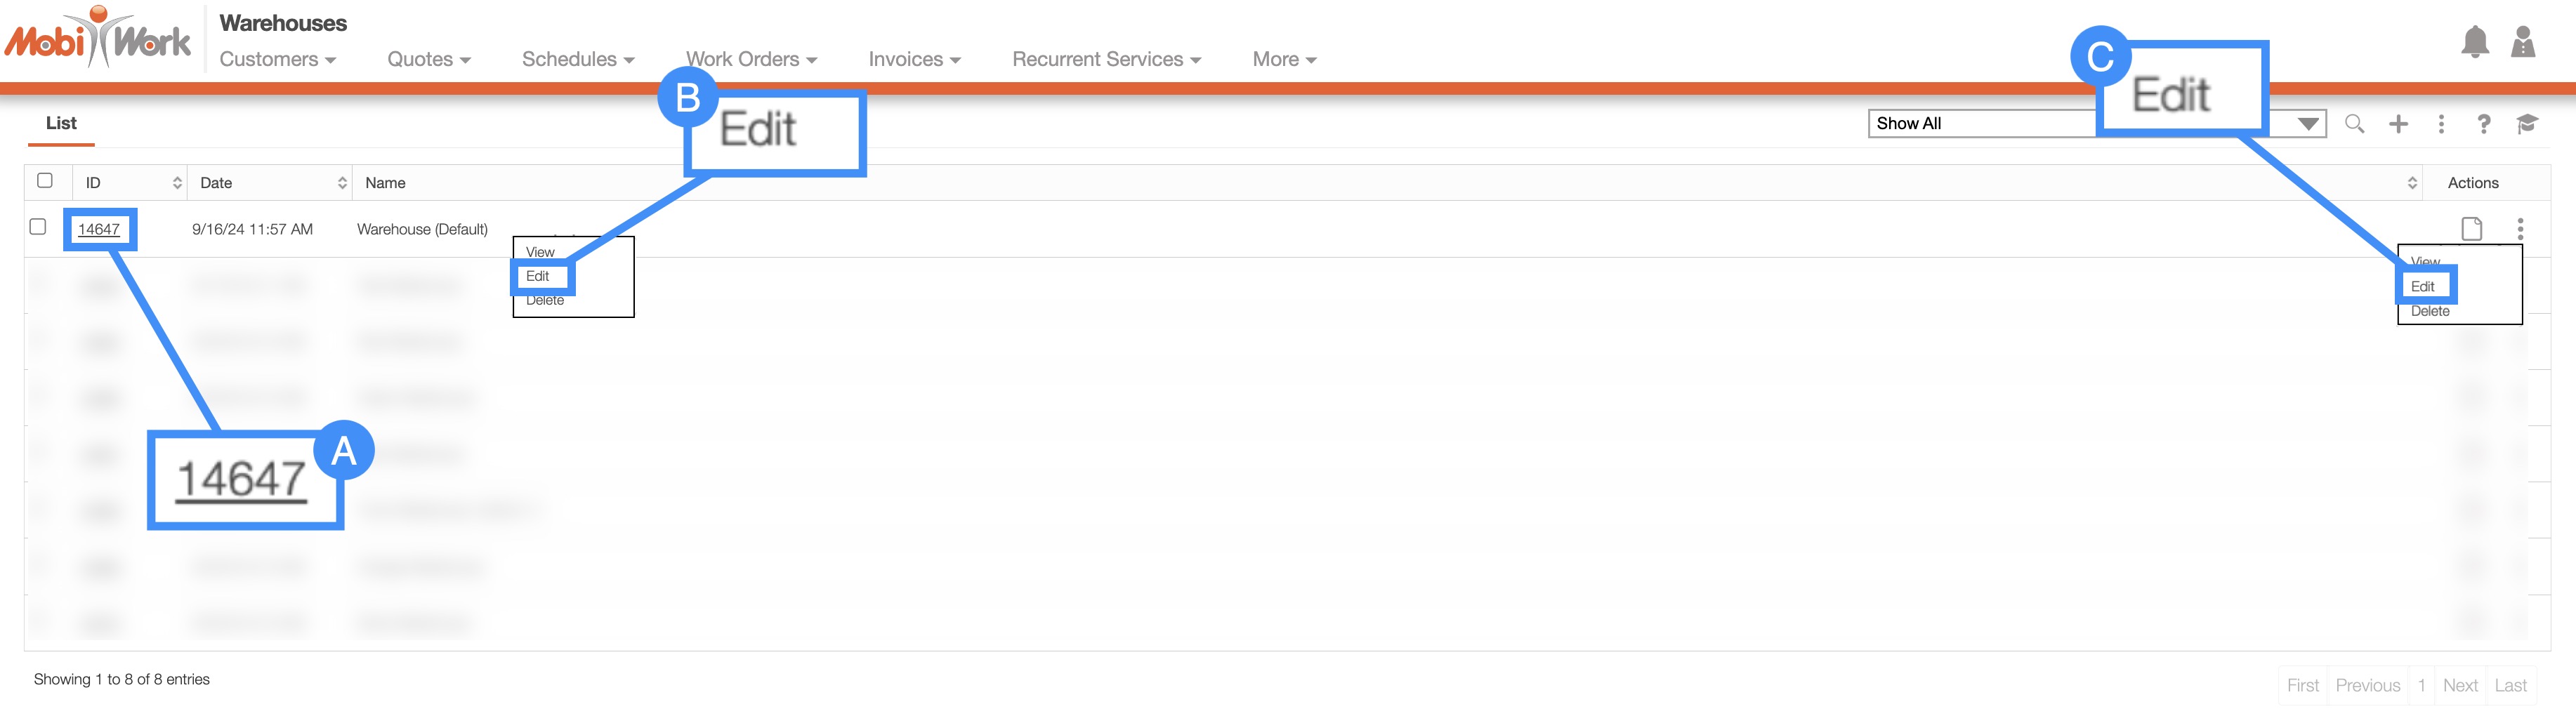2576x716 pixels.
Task: Toggle the select-all checkbox in header
Action: (x=45, y=181)
